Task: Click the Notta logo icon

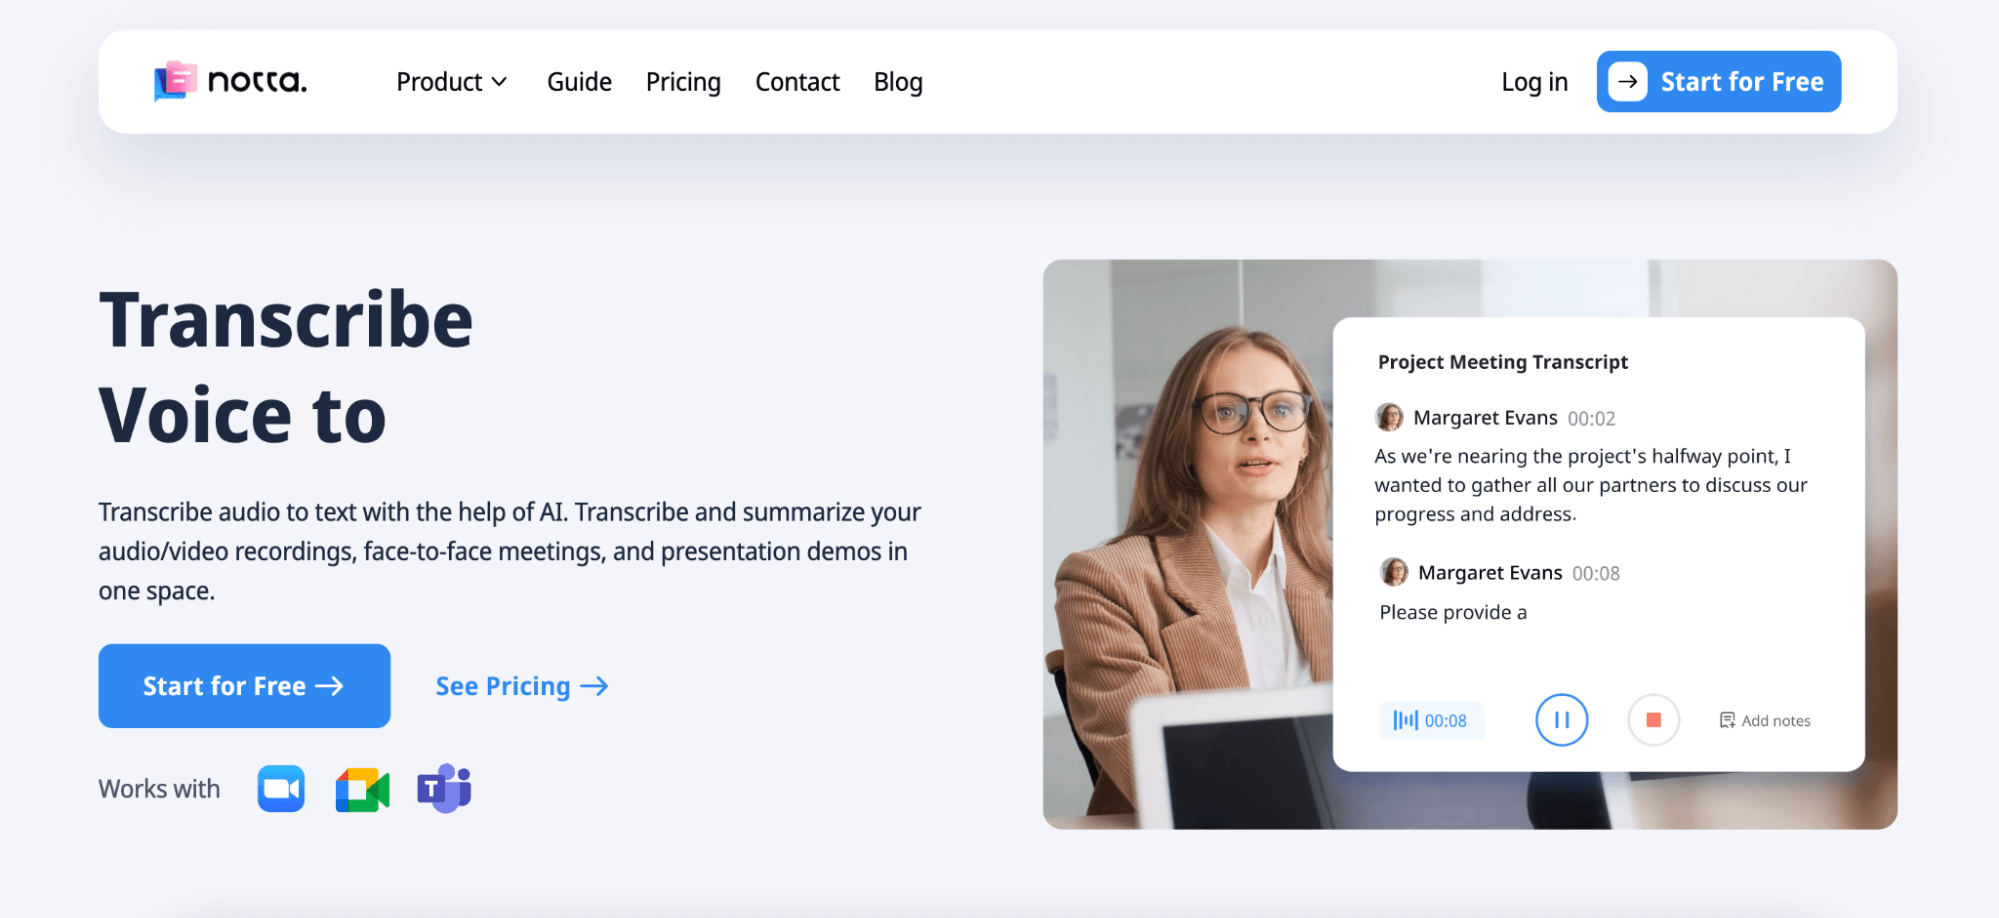Action: tap(174, 81)
